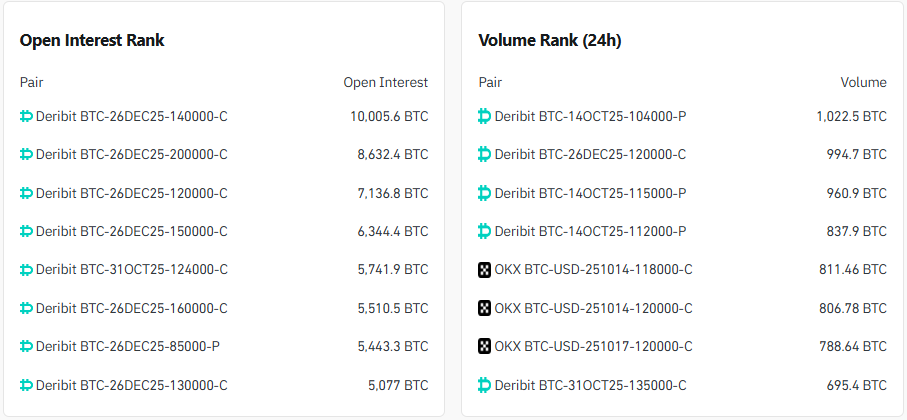Screen dimensions: 907x420
Task: Click the Open Interest Rank heading
Action: (92, 41)
